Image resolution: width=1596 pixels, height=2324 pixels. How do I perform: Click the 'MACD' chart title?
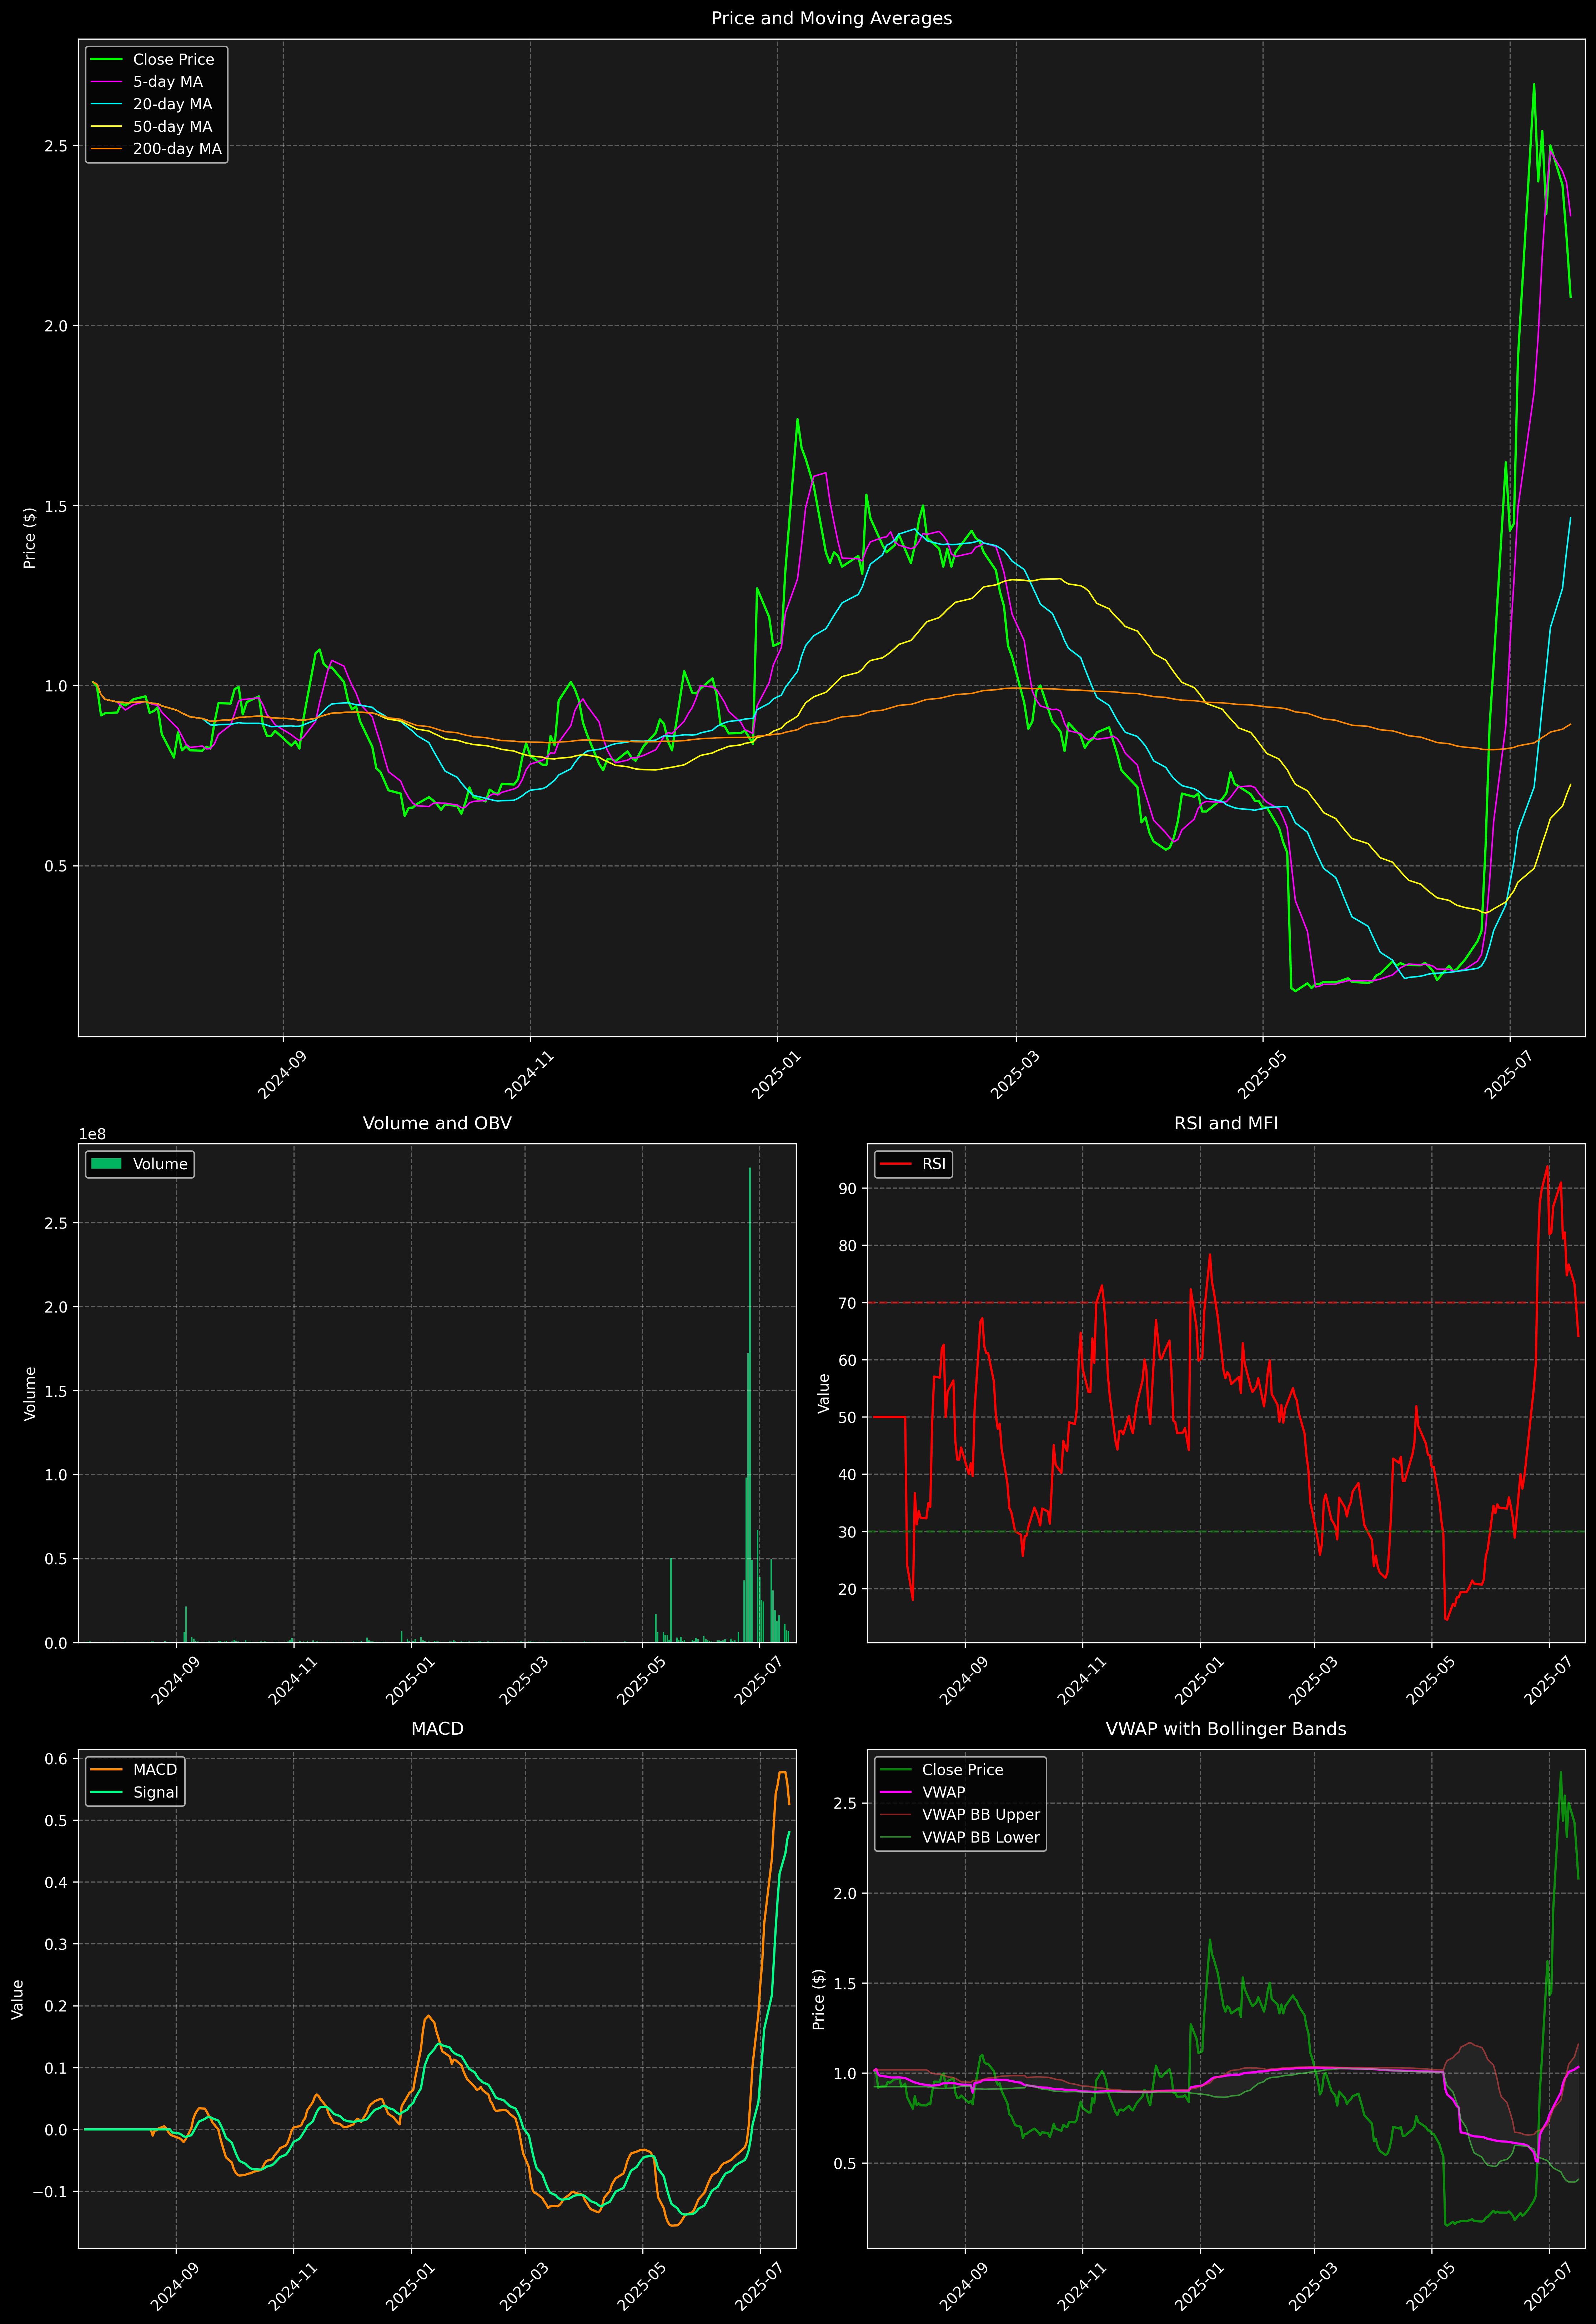pos(437,1729)
